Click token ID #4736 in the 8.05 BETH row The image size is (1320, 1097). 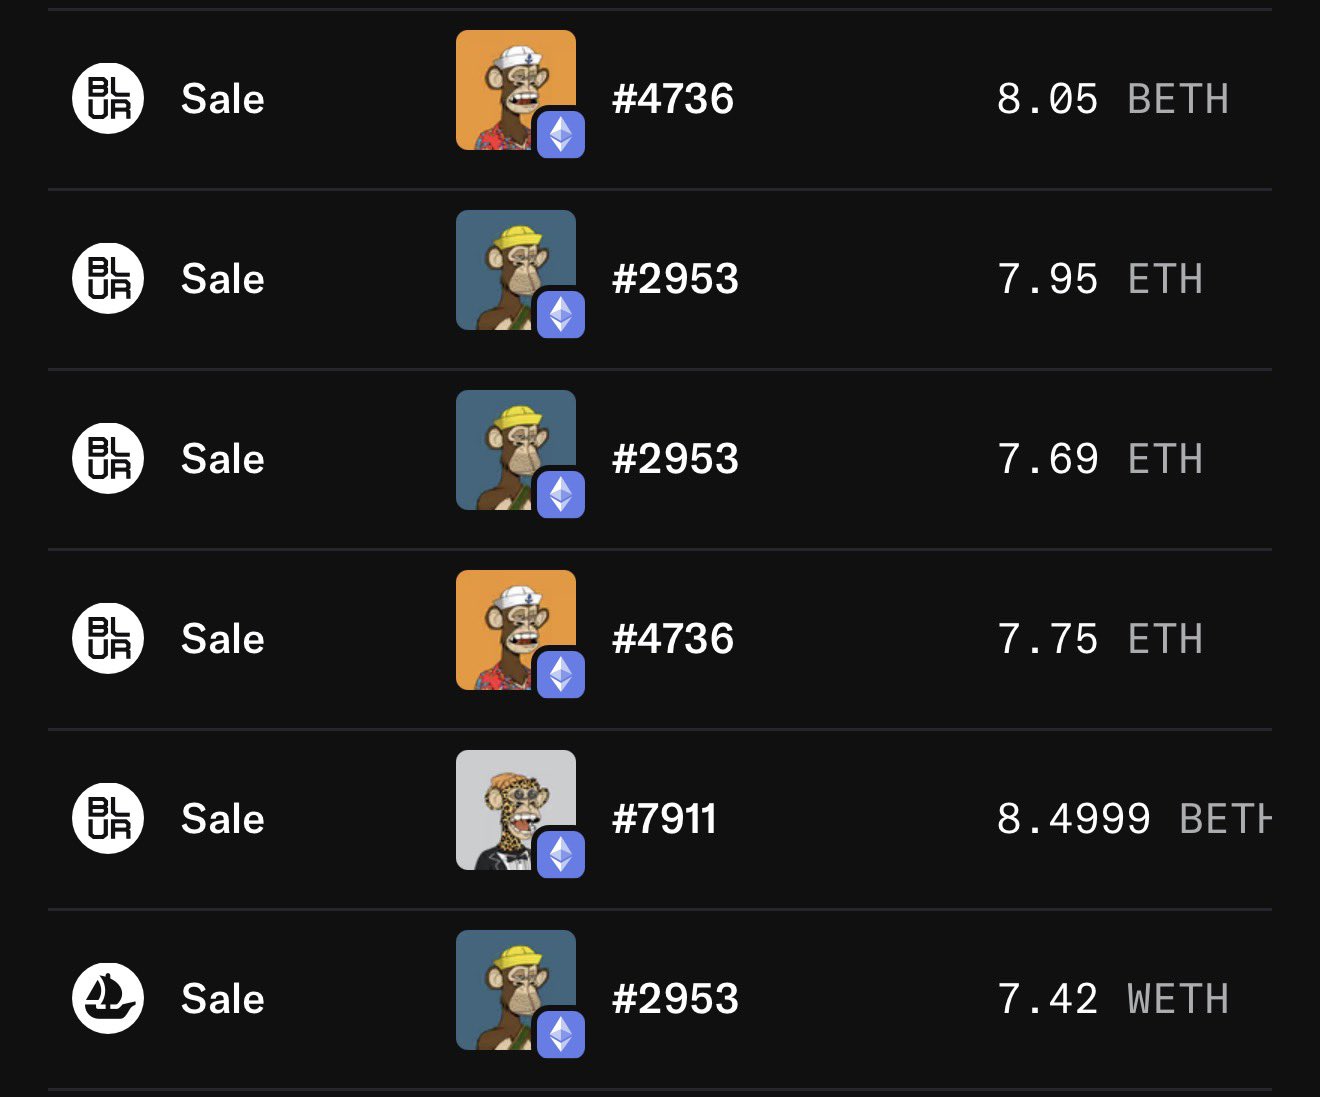673,99
